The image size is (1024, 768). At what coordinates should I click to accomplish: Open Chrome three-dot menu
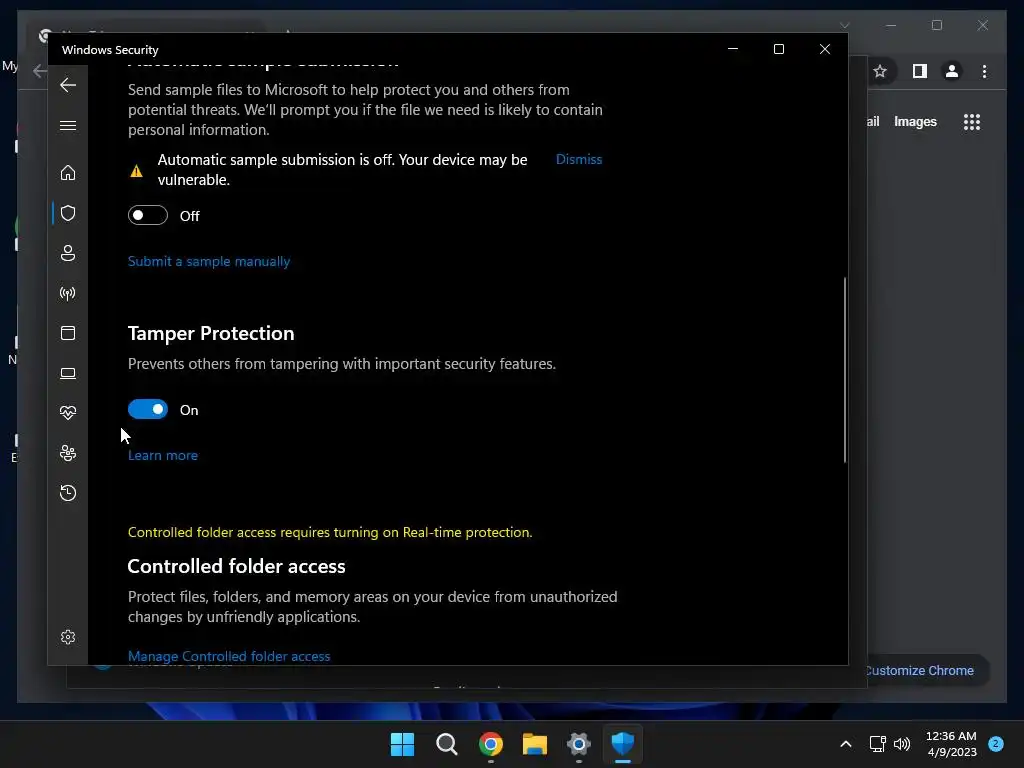click(984, 71)
